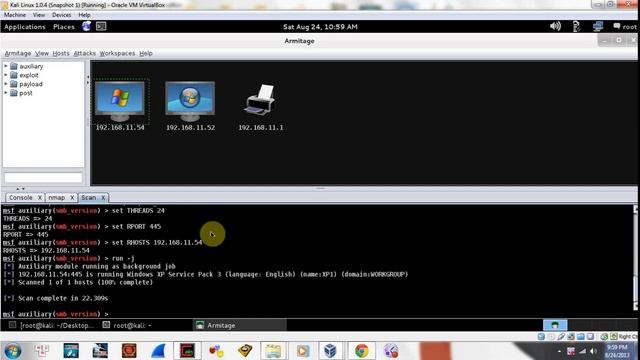
Task: Open the View menu in Armitage
Action: click(42, 53)
